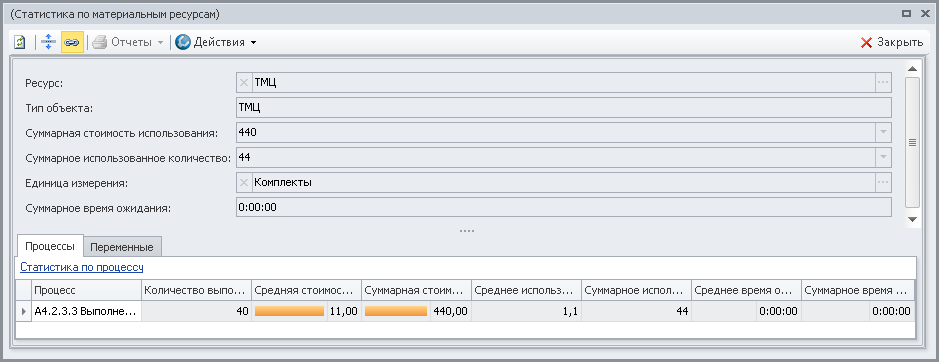939x362 pixels.
Task: Select the row indicator arrow for A4.2.3.3
Action: point(23,311)
